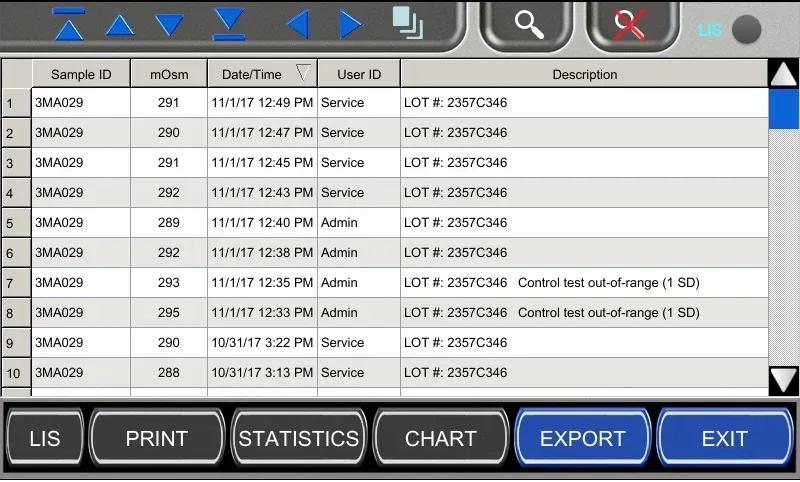
Task: Select the 11/1/17 12:49 PM date cell
Action: (262, 103)
